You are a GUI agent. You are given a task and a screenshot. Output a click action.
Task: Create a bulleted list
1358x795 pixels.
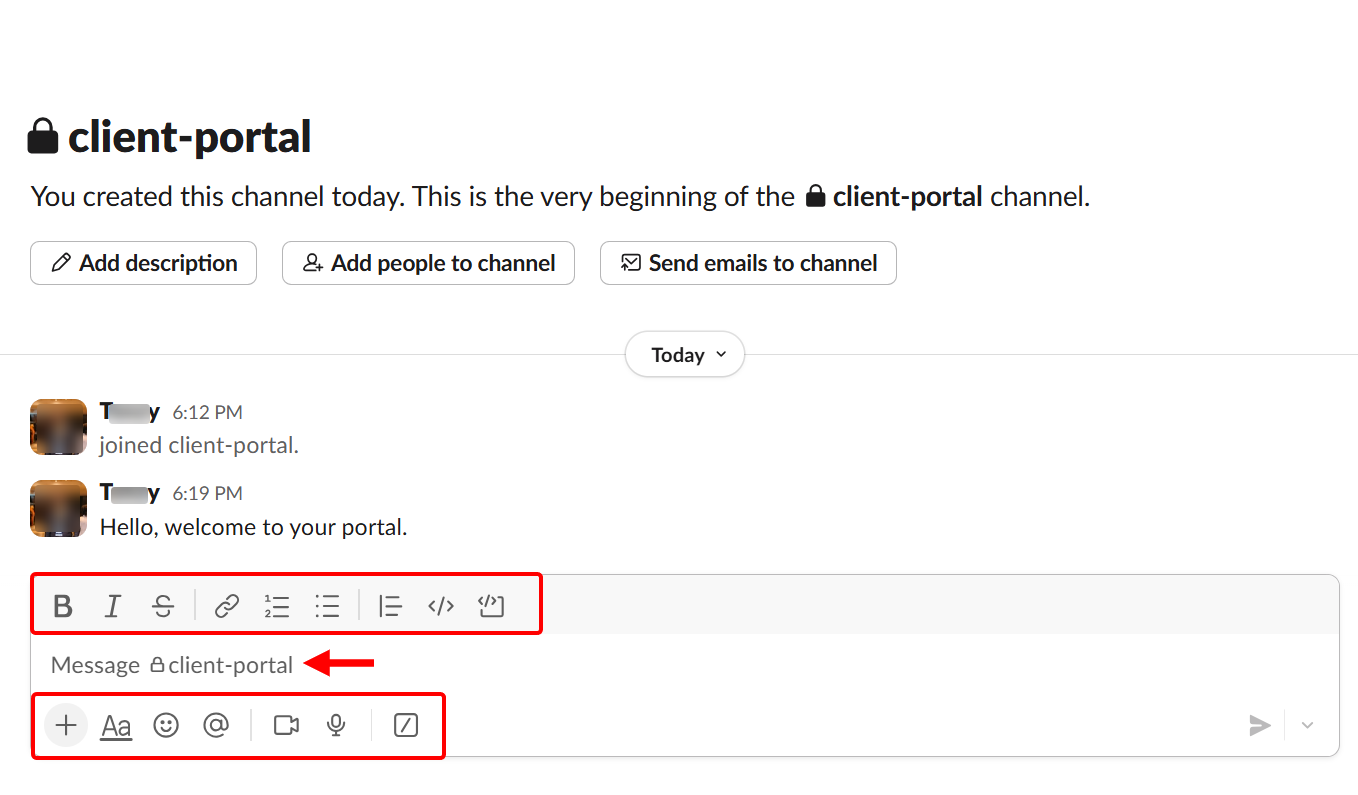[328, 605]
